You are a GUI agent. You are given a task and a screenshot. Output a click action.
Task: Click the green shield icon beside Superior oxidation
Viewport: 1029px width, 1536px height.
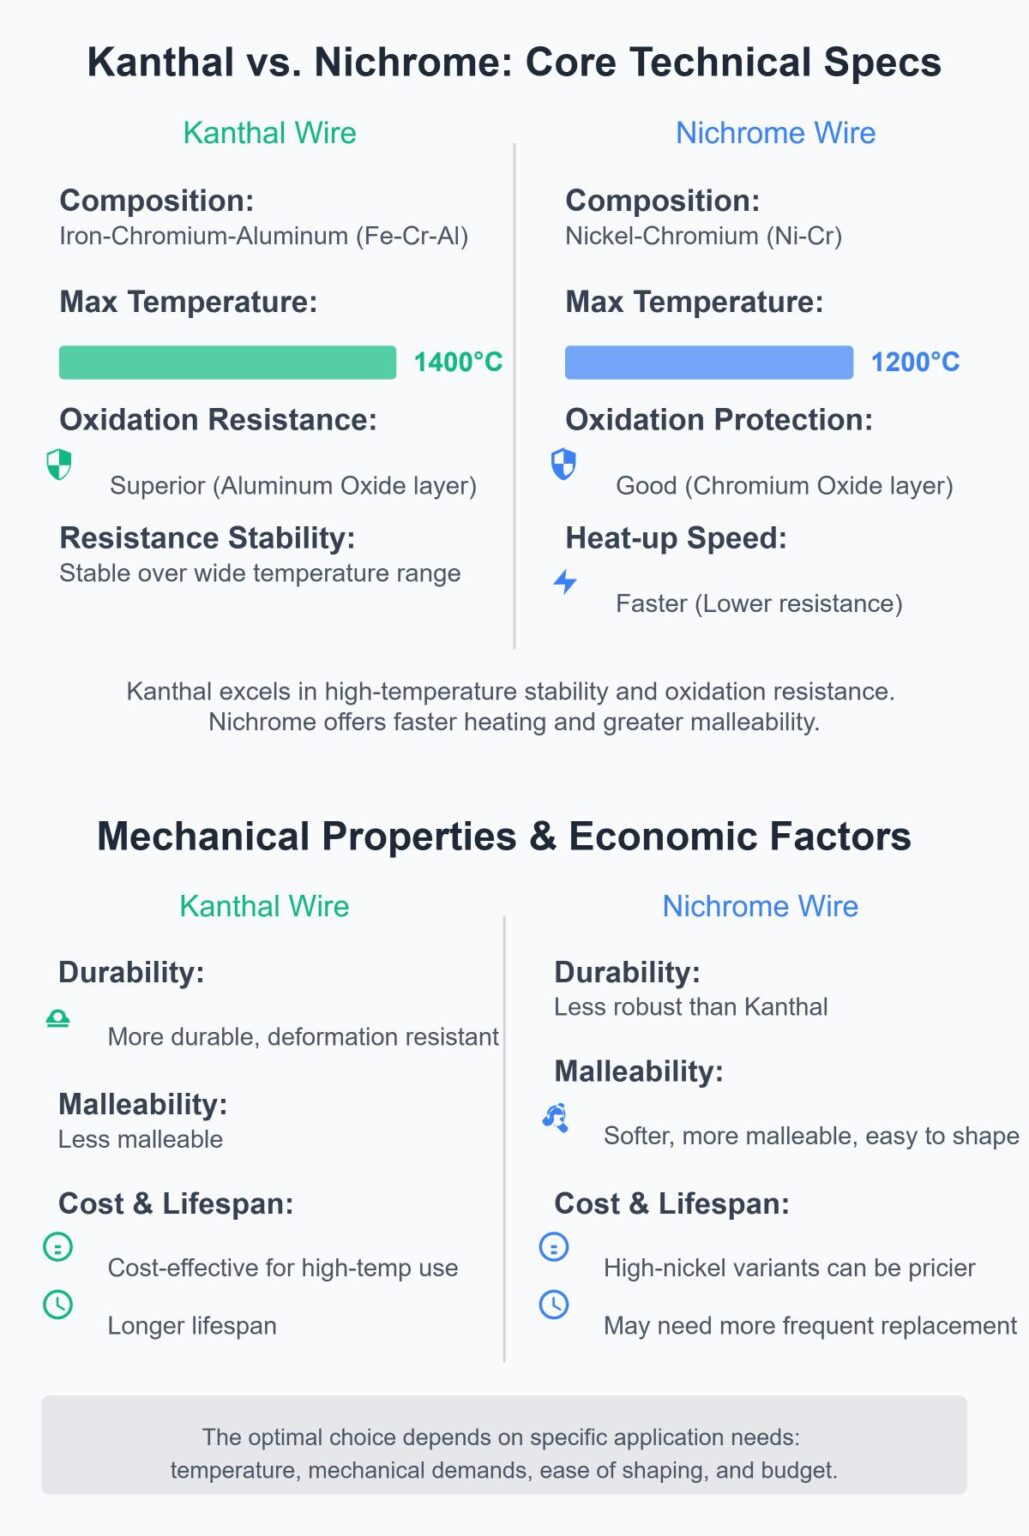(x=59, y=464)
